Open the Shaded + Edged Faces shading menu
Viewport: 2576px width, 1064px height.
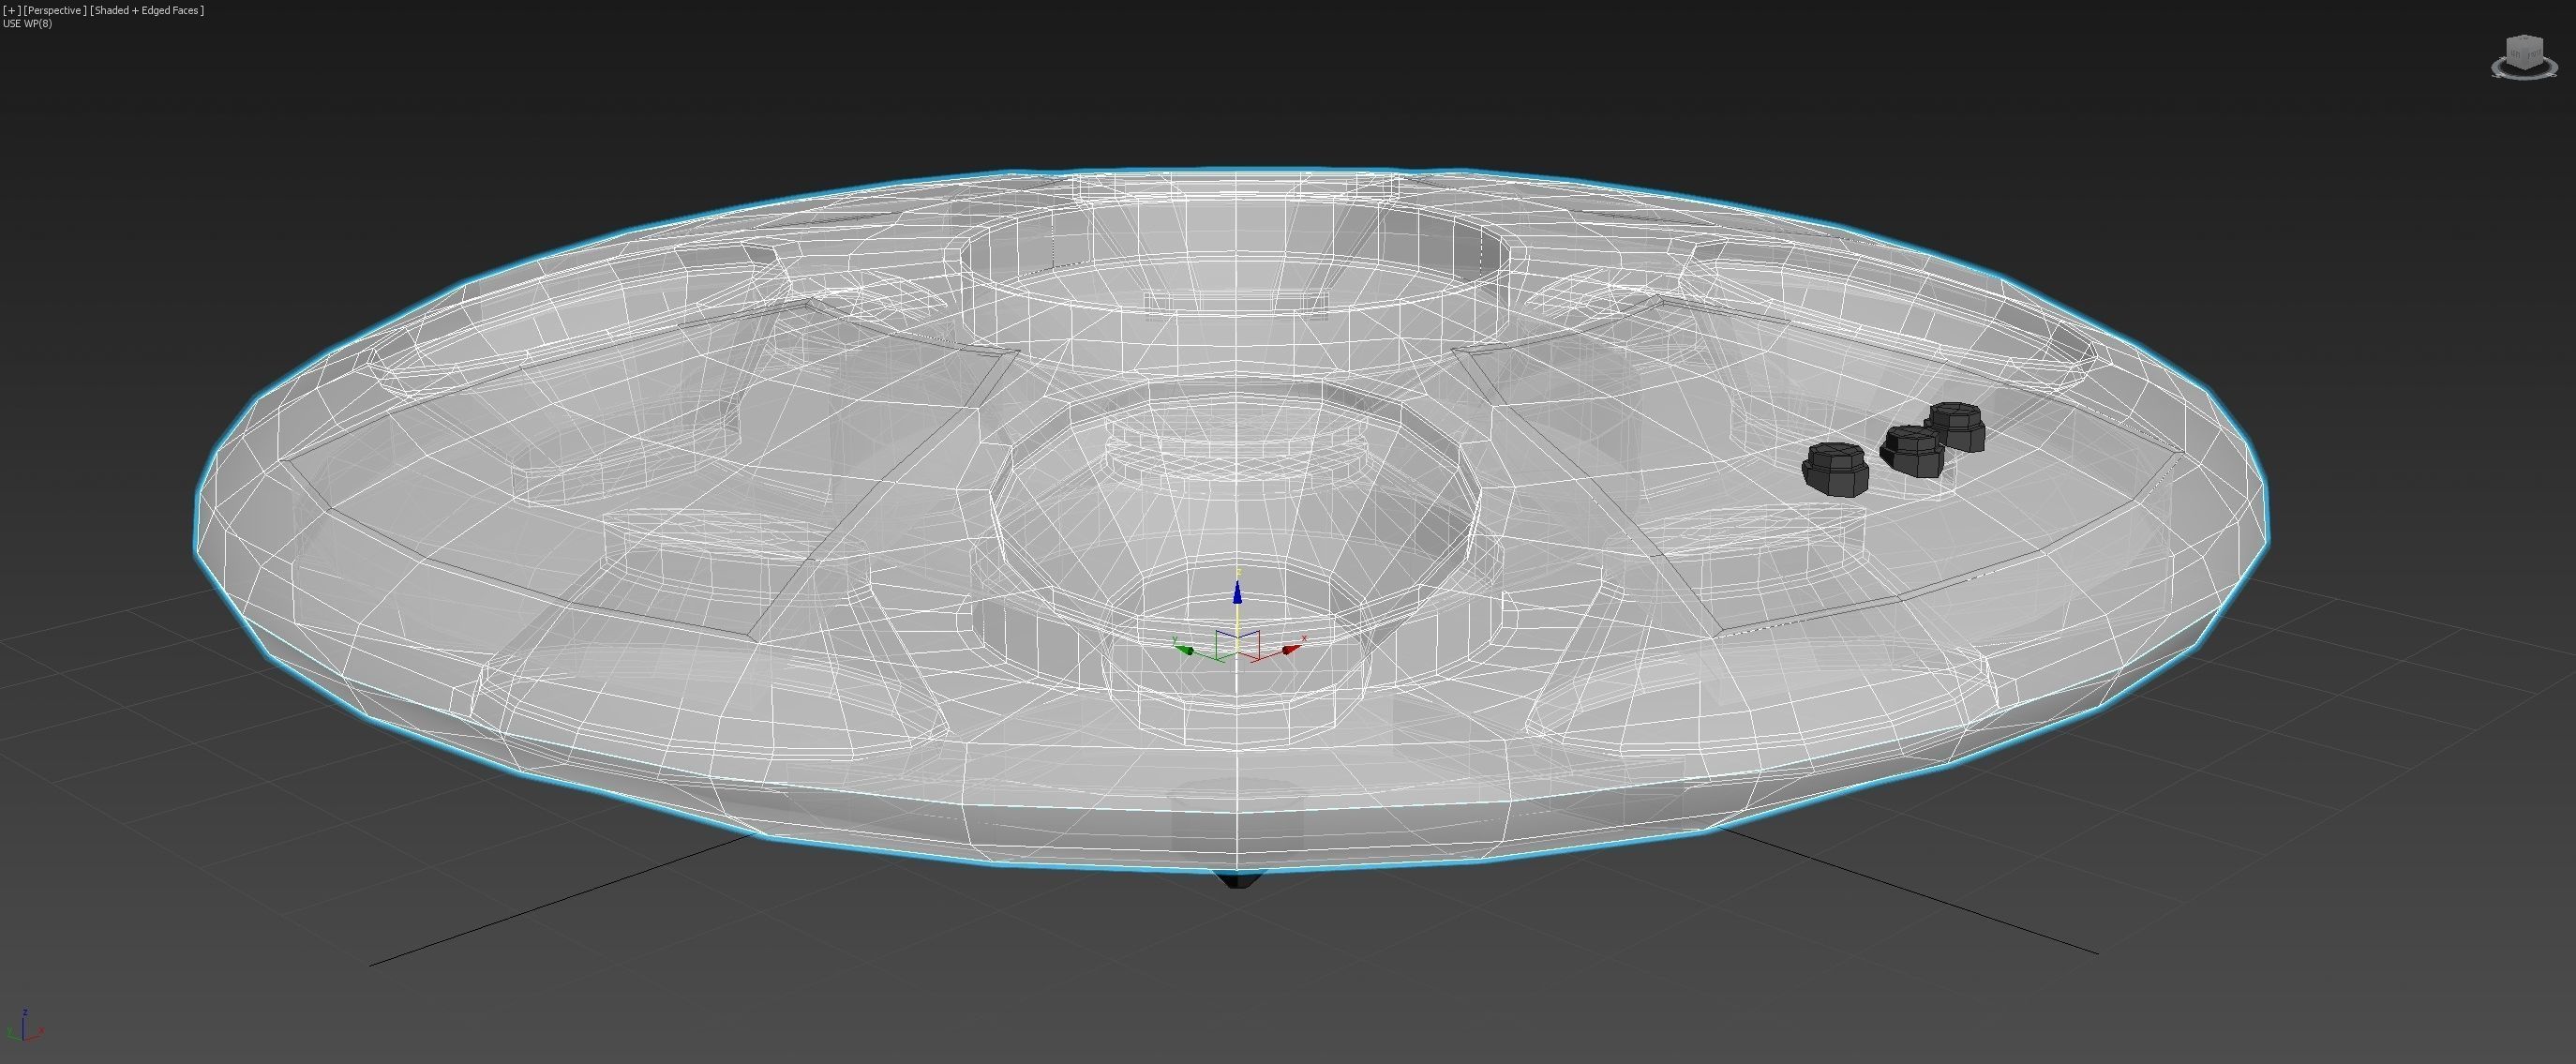pyautogui.click(x=147, y=10)
